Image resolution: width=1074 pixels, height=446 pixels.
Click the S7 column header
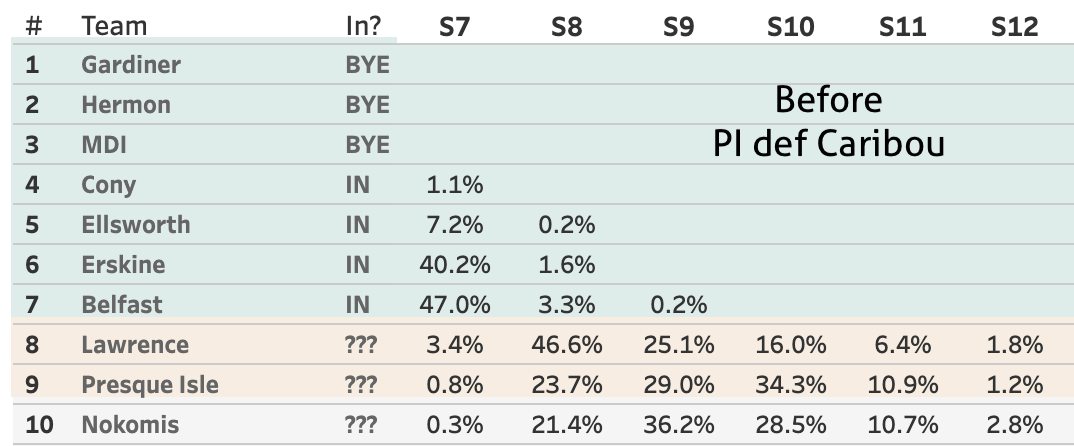pos(454,27)
